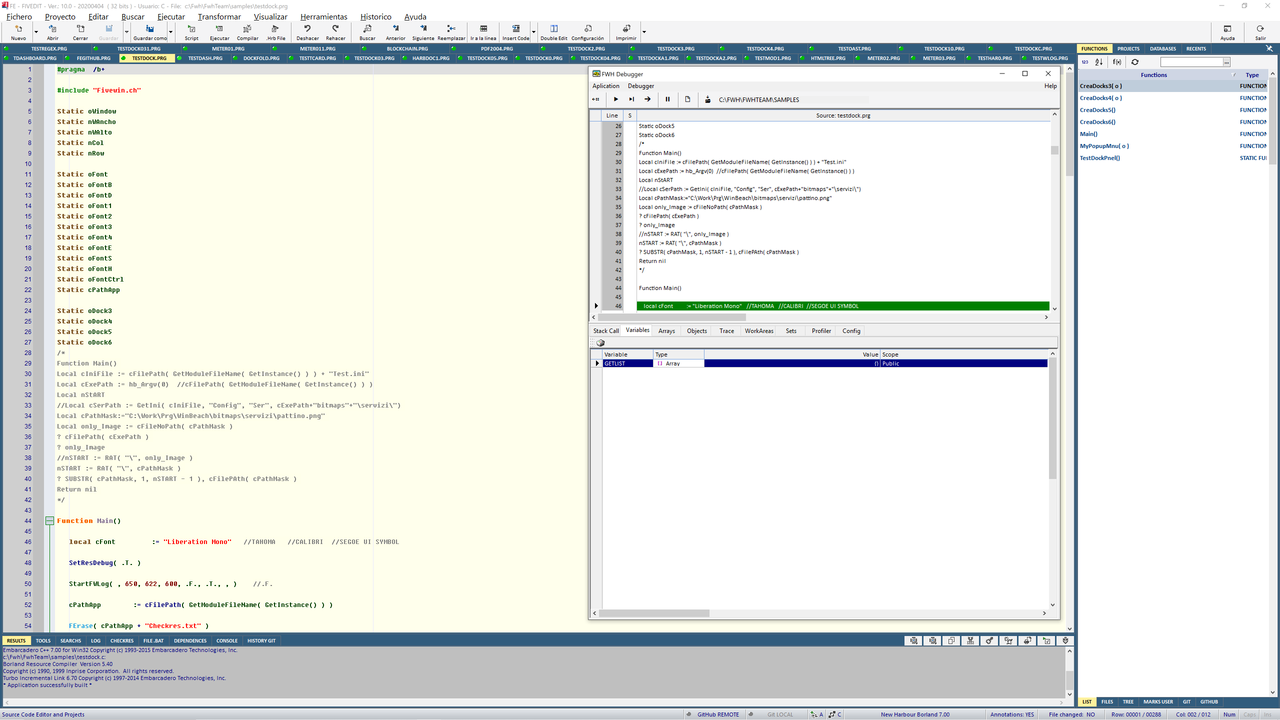1280x720 pixels.
Task: Click the Cerrar file toolbar icon
Action: point(80,30)
